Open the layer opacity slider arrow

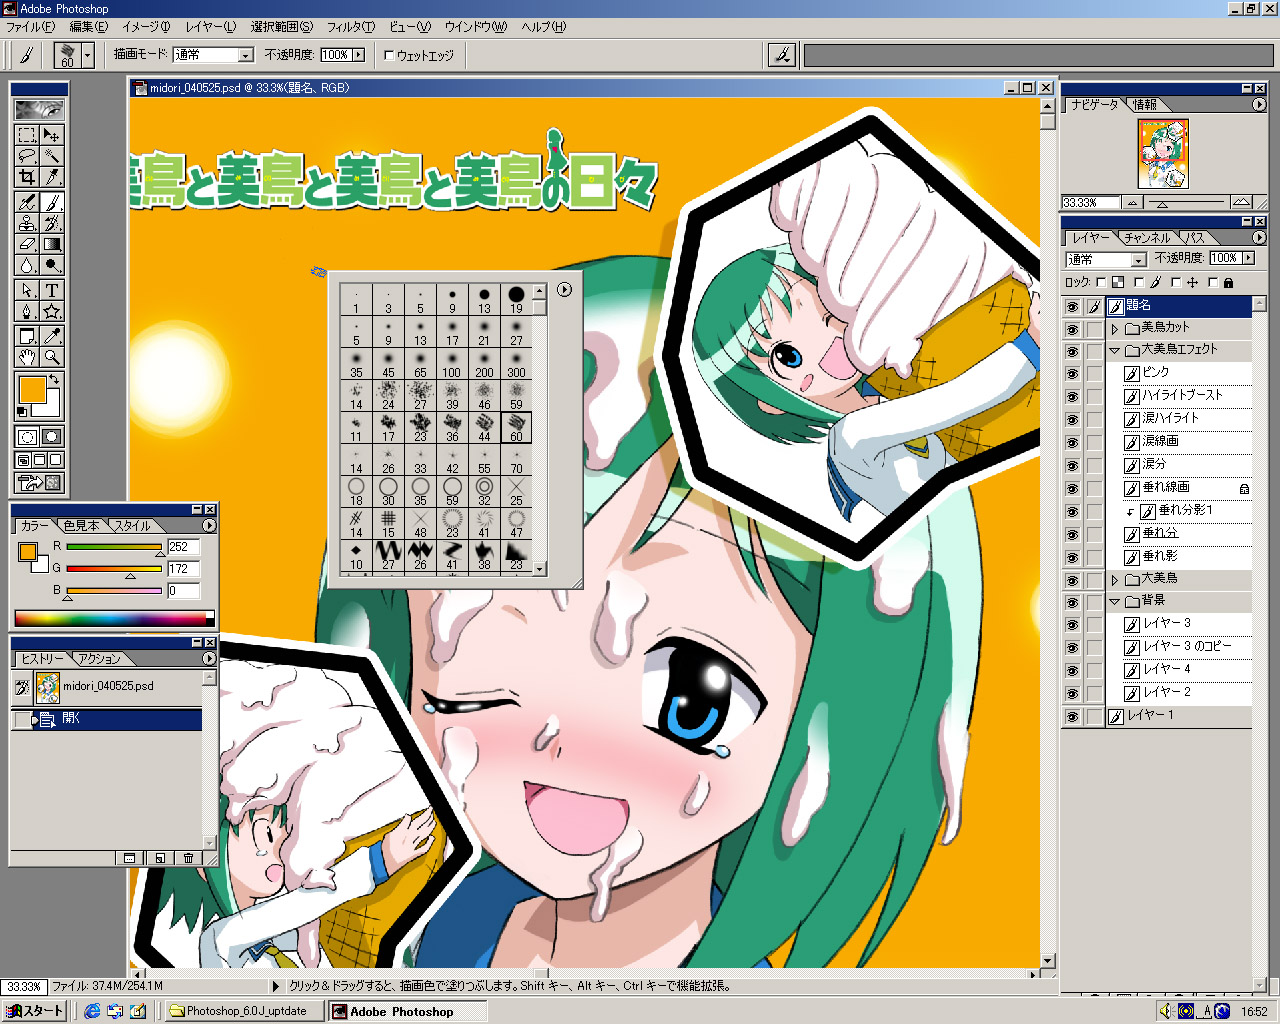pyautogui.click(x=1248, y=258)
